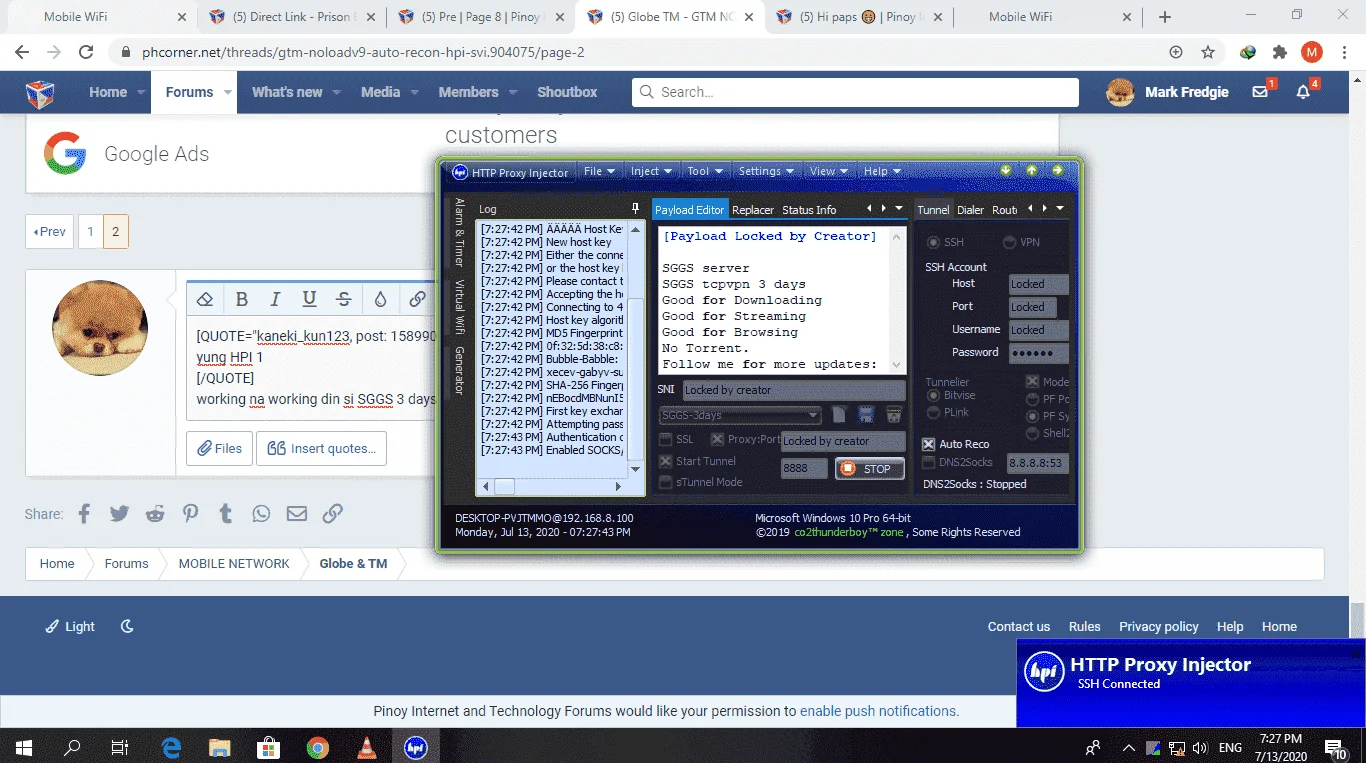This screenshot has width=1366, height=763.
Task: Share the thread on Twitter
Action: 119,514
